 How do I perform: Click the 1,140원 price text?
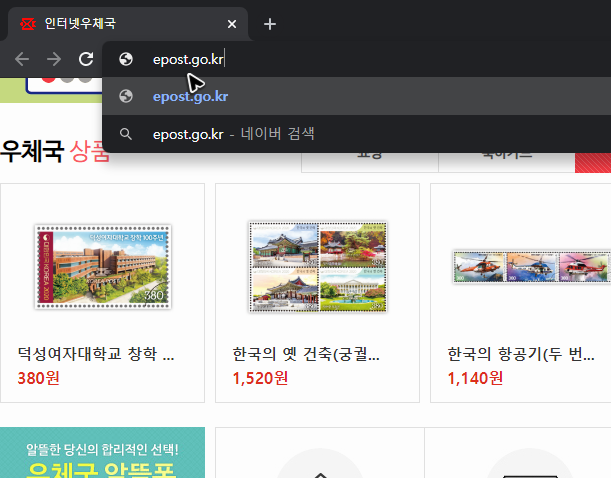tap(475, 378)
